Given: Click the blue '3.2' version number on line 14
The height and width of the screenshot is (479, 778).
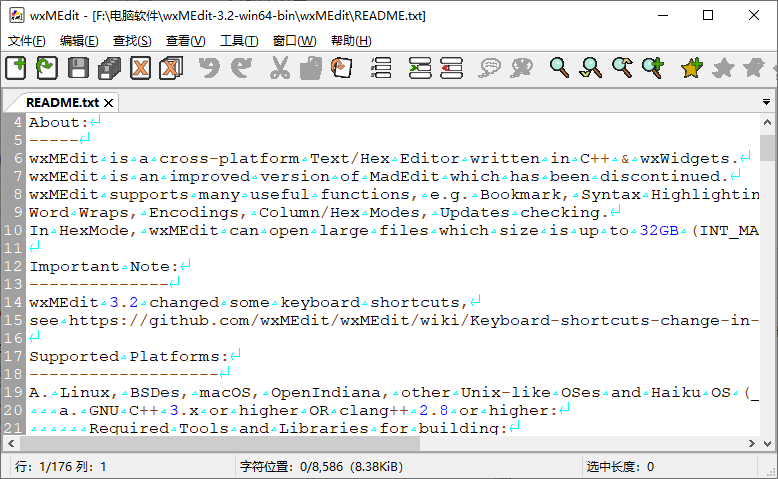Looking at the screenshot, I should (124, 303).
